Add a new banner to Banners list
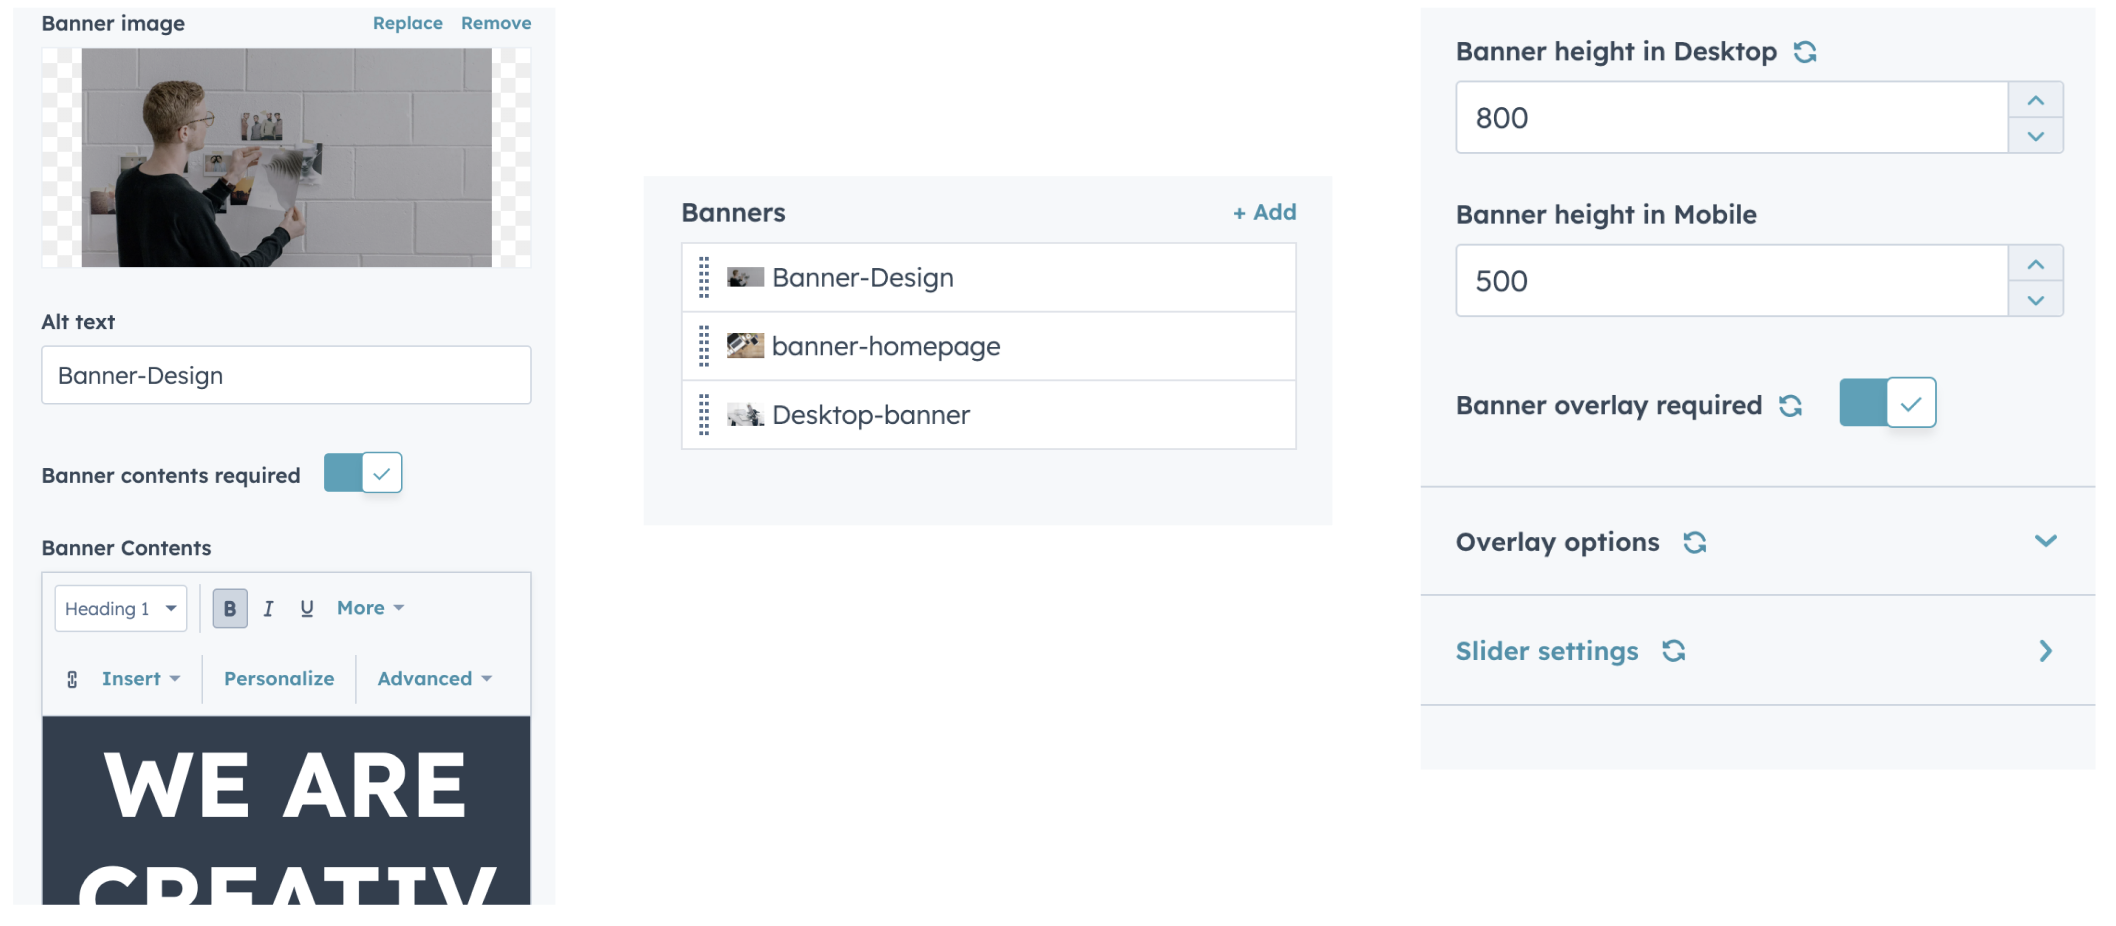2116x926 pixels. tap(1264, 212)
